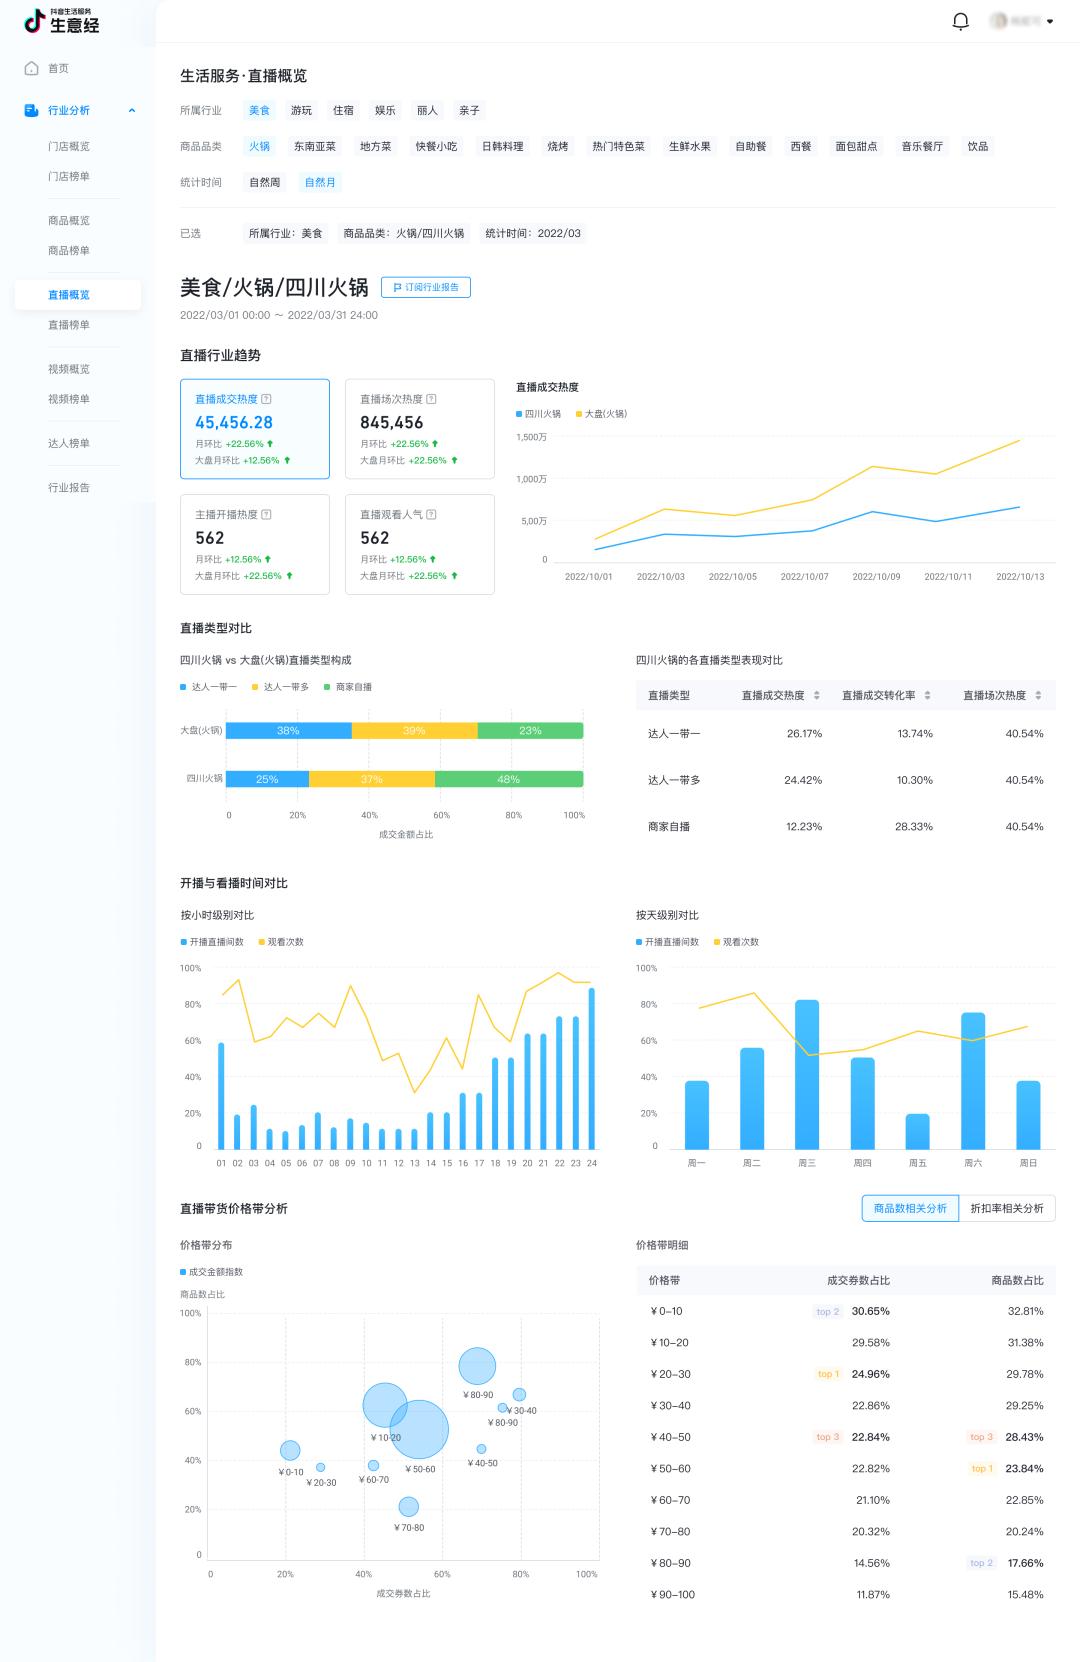Click help icon beside 主播开播热度

(266, 515)
